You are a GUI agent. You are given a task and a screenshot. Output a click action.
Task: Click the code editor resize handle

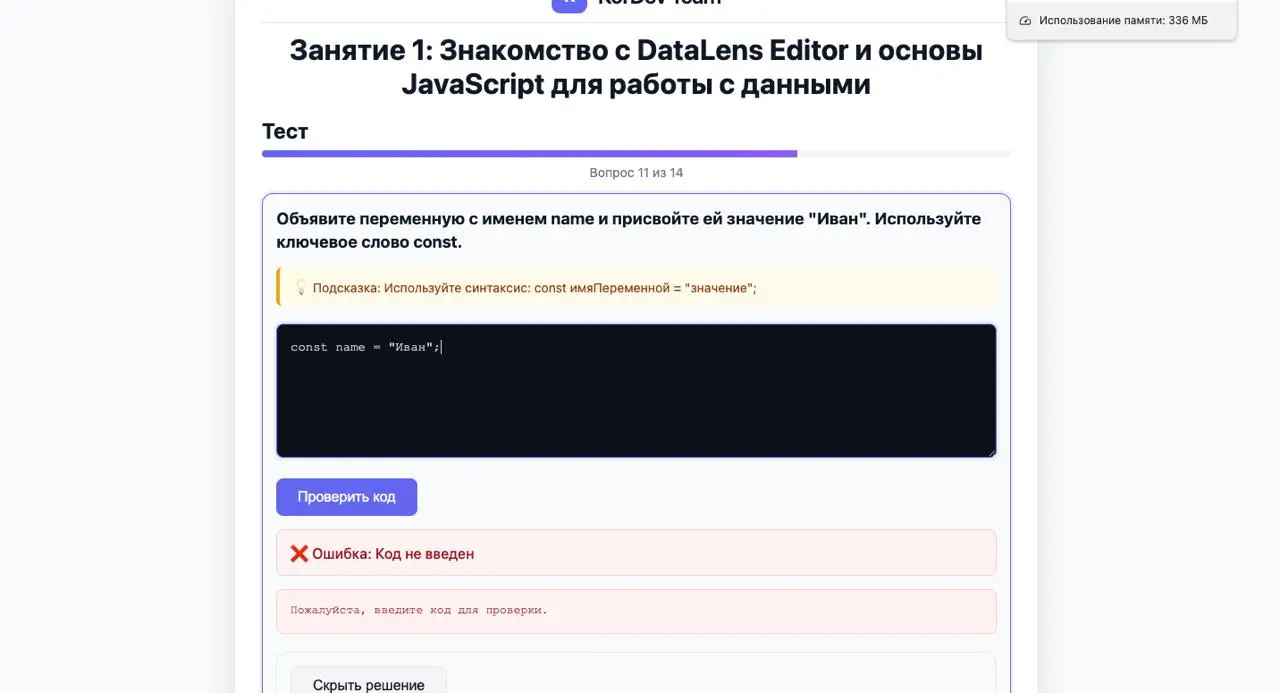pos(990,451)
